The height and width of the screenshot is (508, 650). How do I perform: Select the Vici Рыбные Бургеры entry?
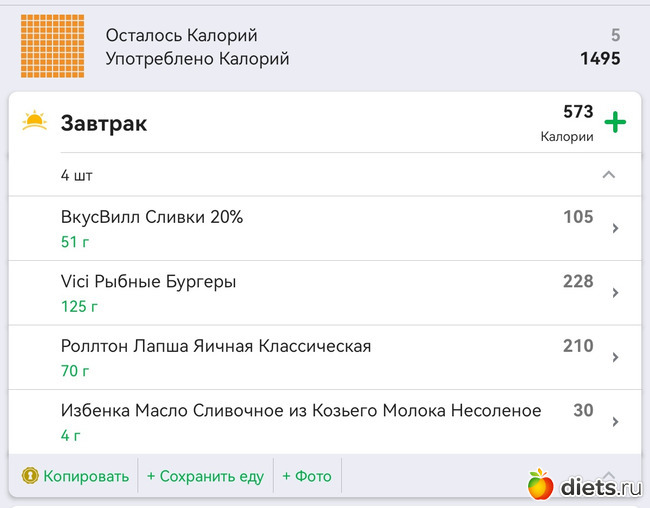tap(149, 282)
